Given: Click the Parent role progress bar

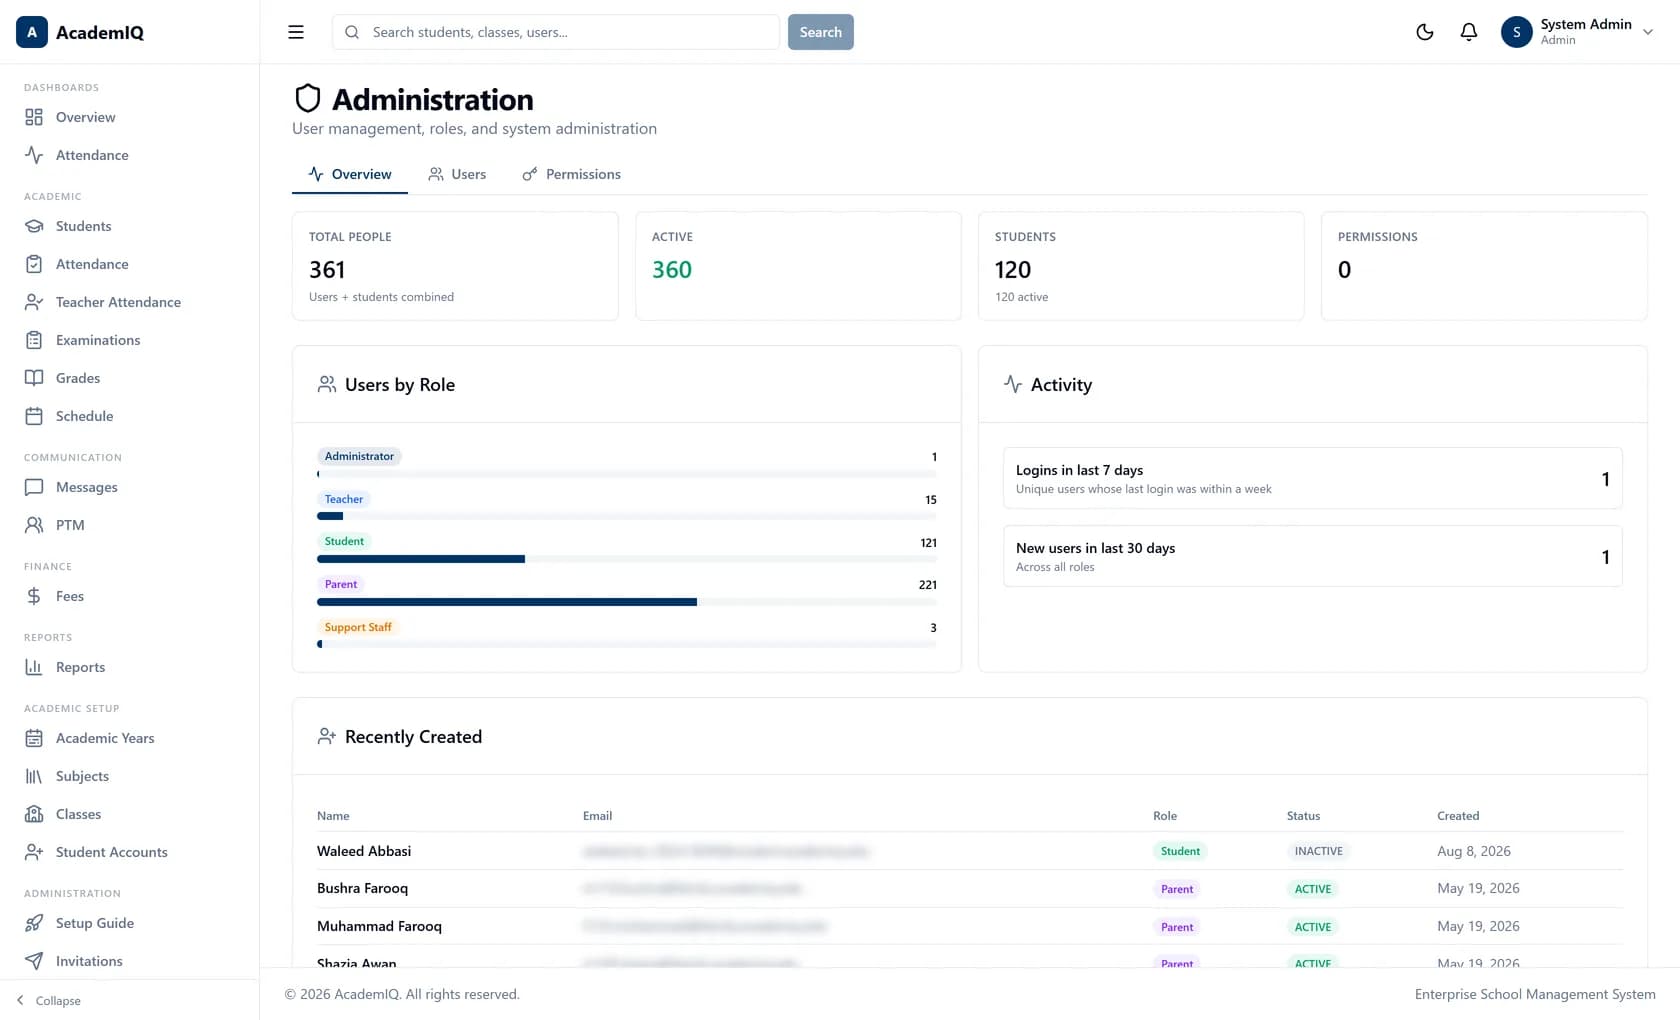Looking at the screenshot, I should click(x=627, y=602).
